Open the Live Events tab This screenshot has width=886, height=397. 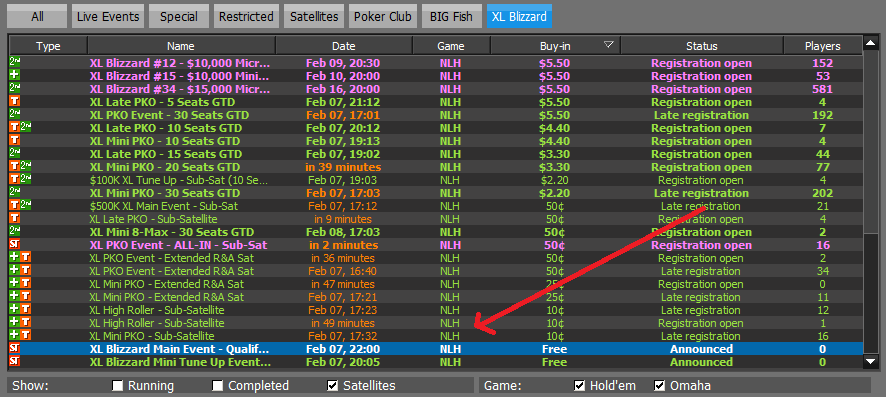coord(107,16)
